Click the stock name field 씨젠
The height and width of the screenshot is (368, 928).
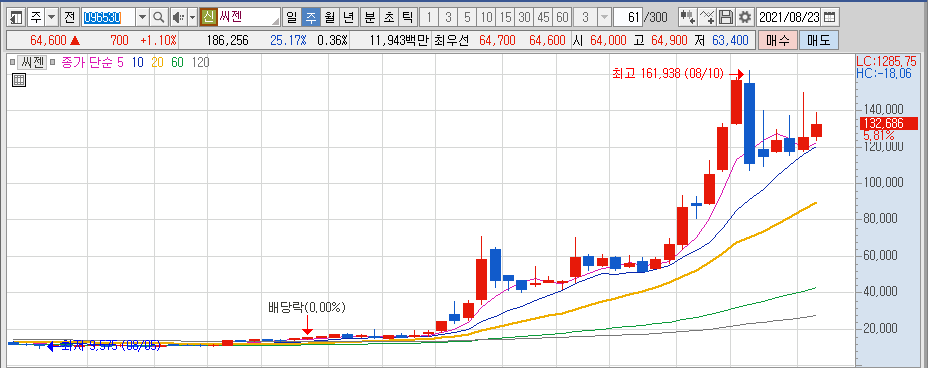[x=249, y=17]
